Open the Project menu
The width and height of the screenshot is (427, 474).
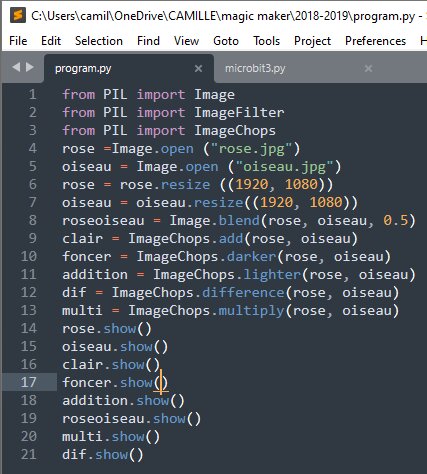point(312,41)
